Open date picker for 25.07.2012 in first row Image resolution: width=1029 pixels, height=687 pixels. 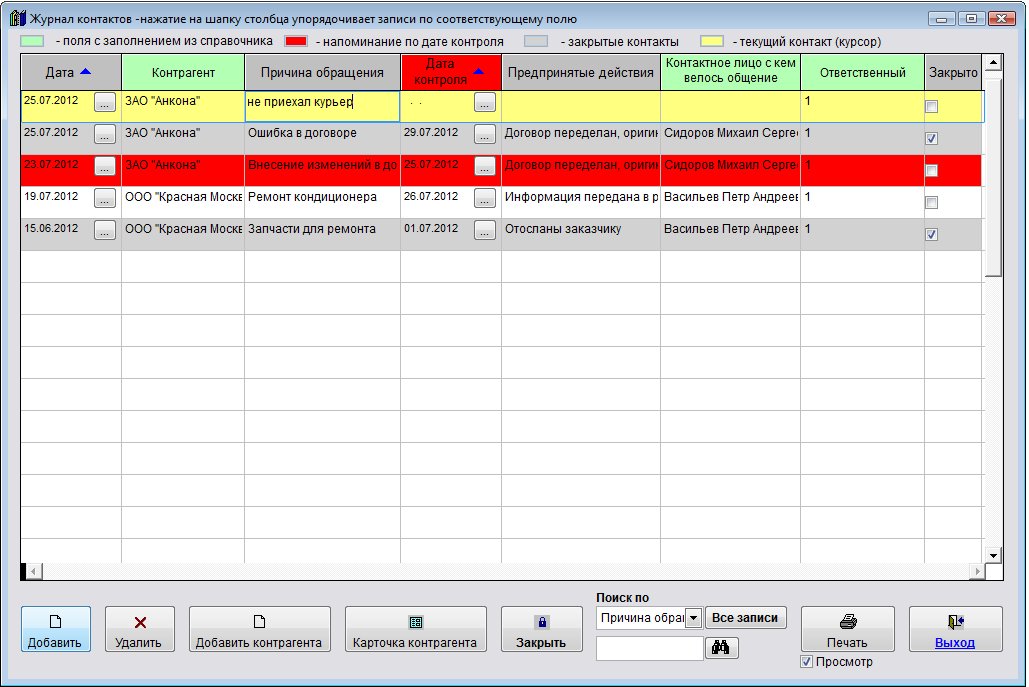tap(105, 103)
